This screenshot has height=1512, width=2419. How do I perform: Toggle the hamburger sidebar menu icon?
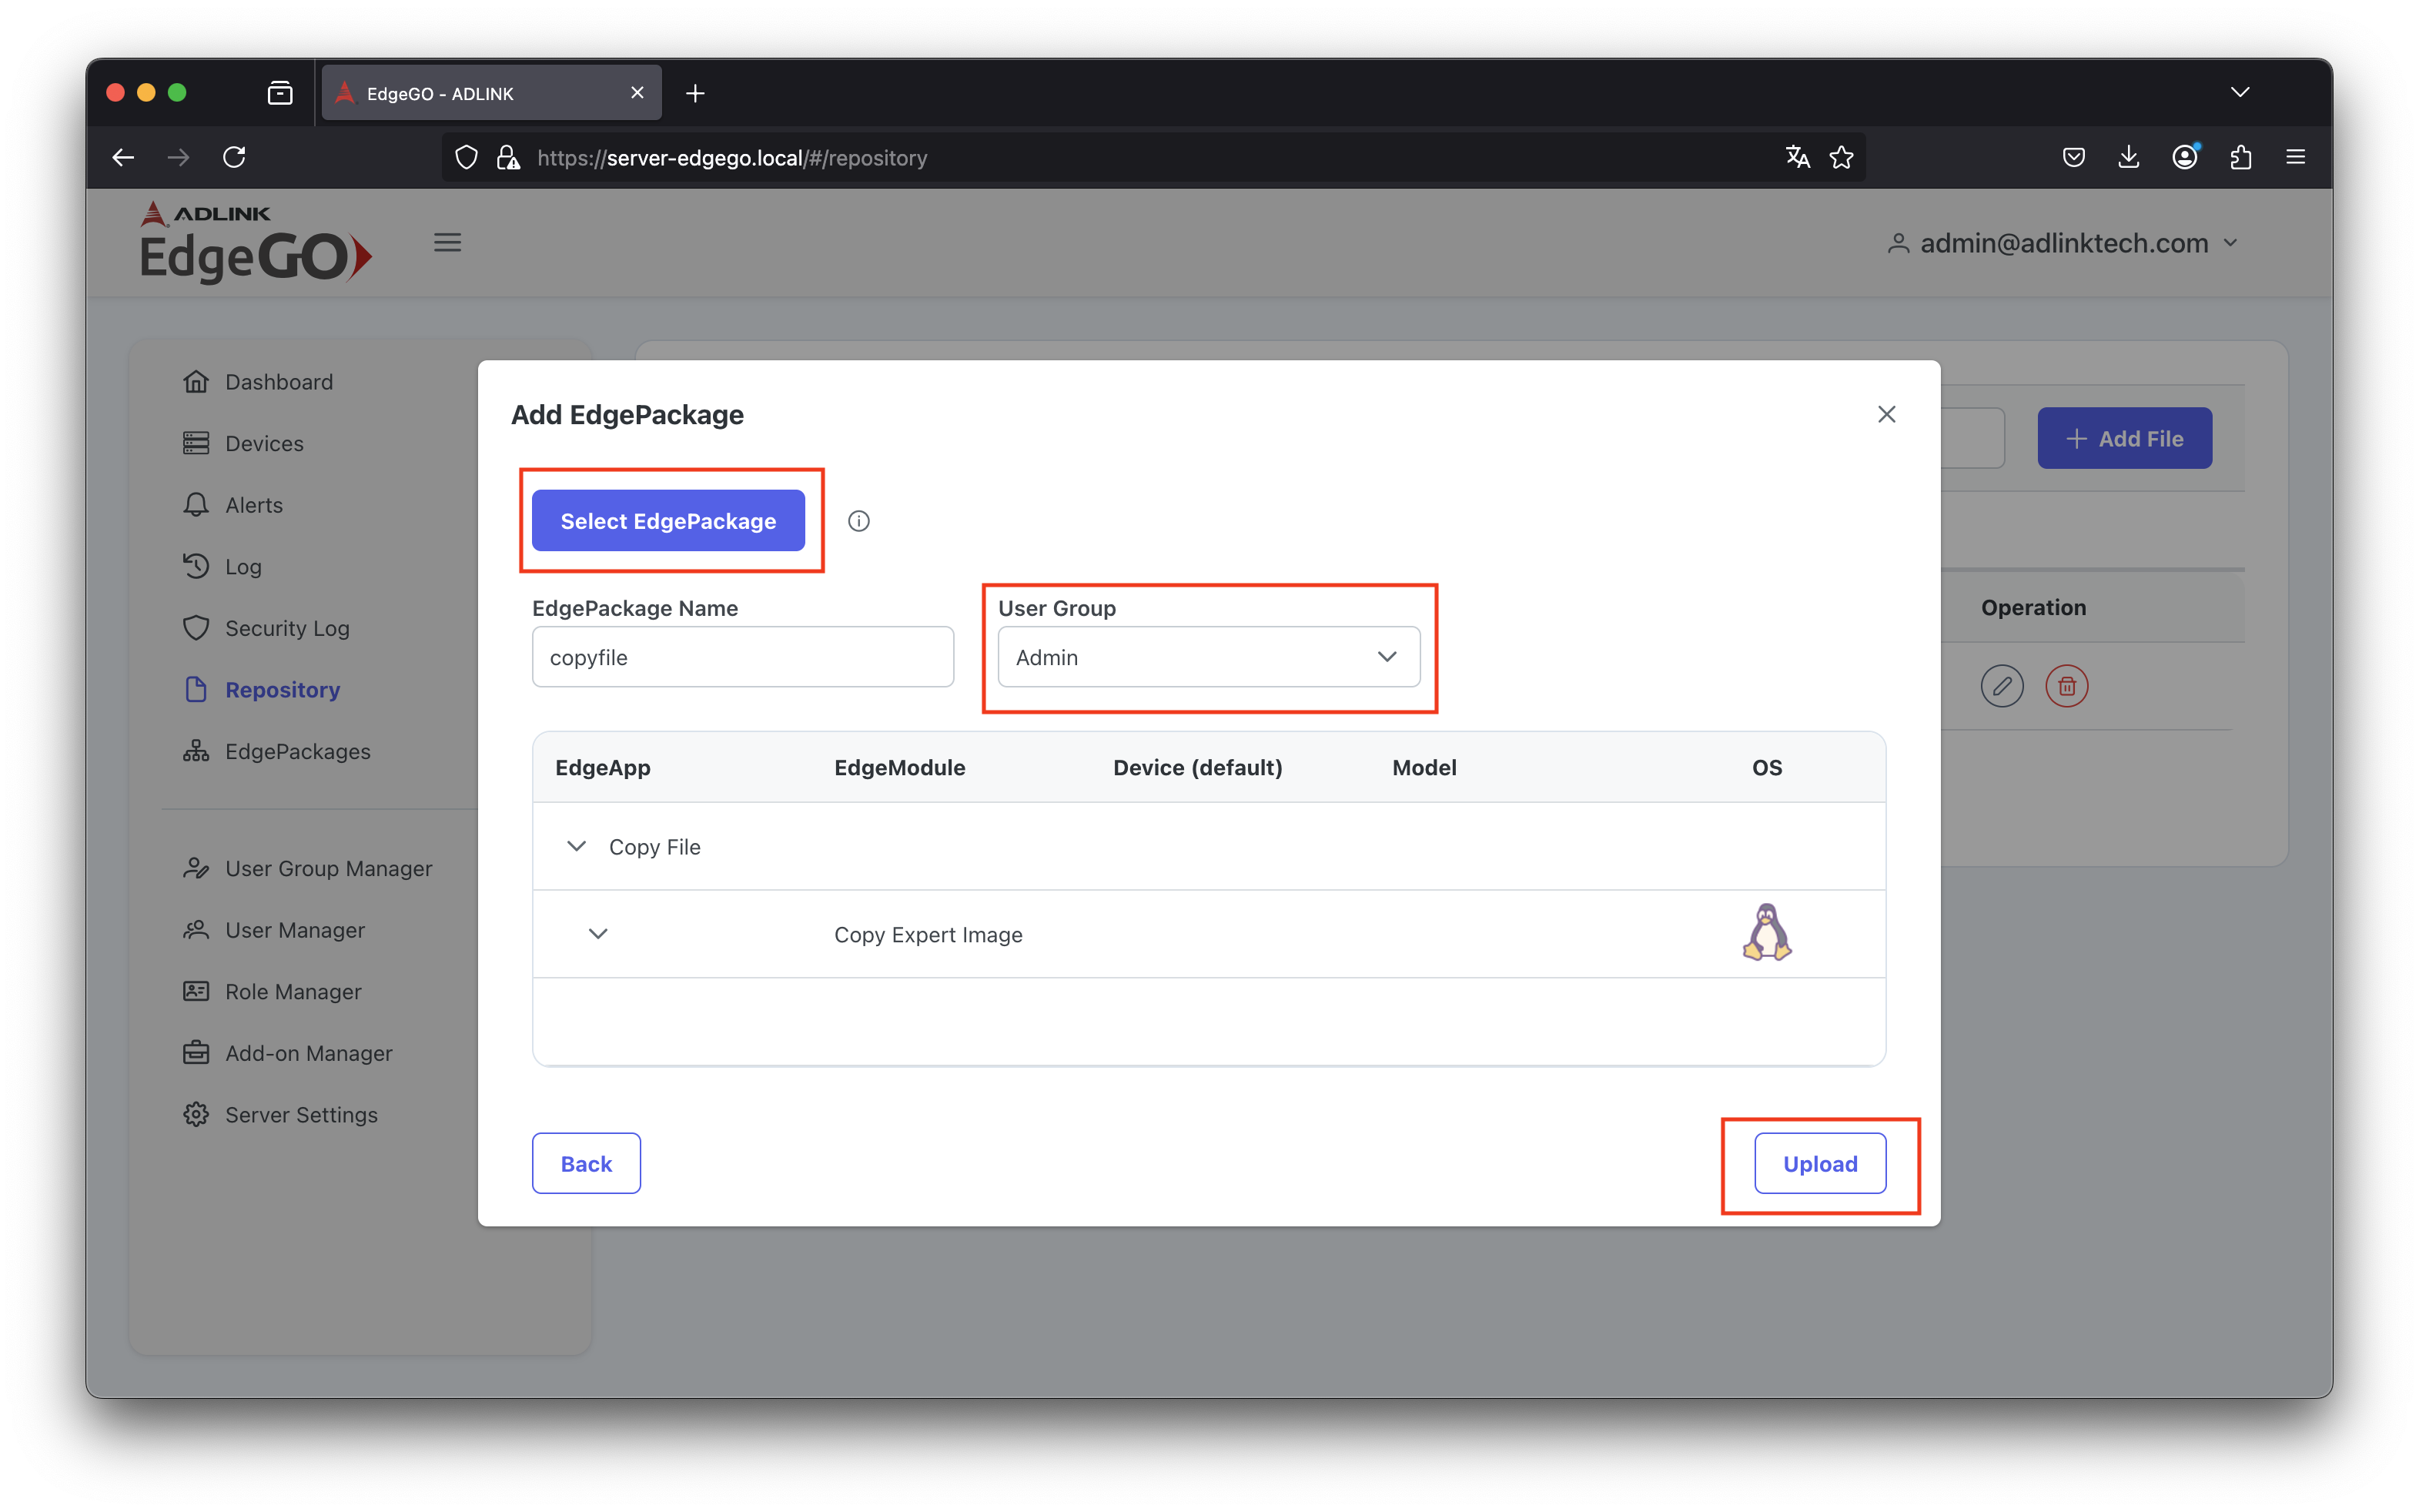447,243
